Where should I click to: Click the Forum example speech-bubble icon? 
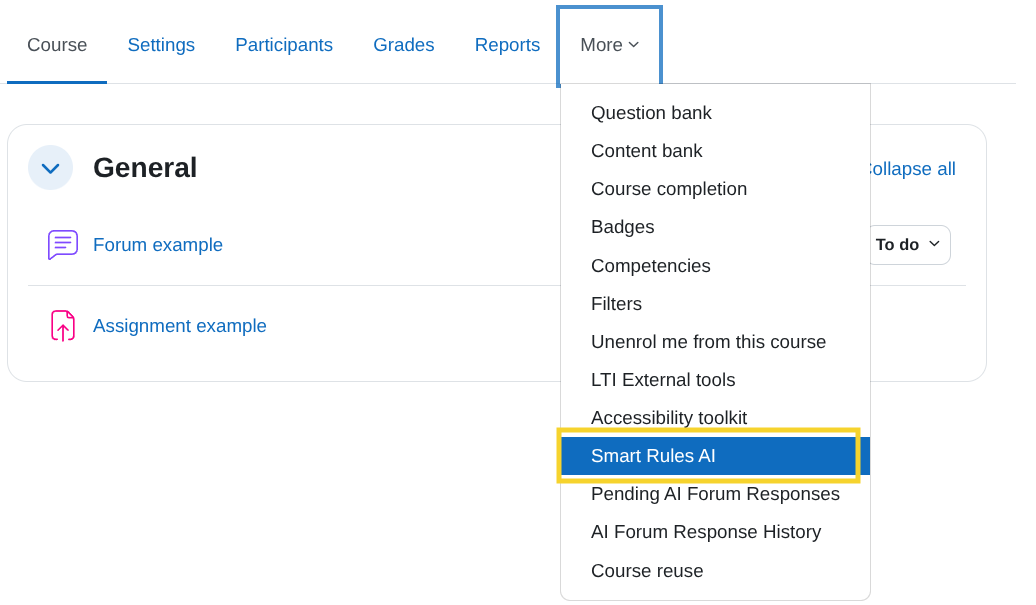[x=62, y=244]
